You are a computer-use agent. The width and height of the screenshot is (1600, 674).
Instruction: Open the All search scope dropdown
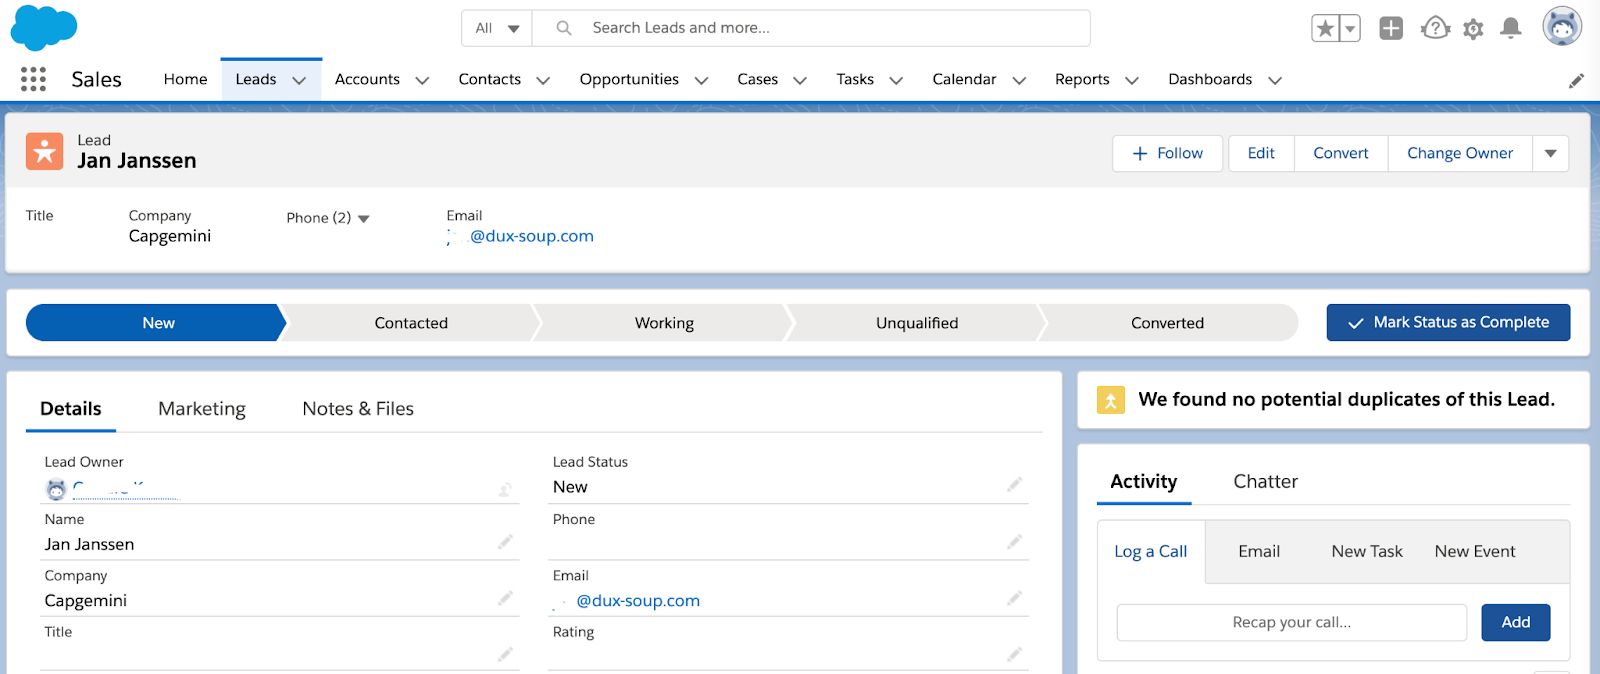click(497, 28)
